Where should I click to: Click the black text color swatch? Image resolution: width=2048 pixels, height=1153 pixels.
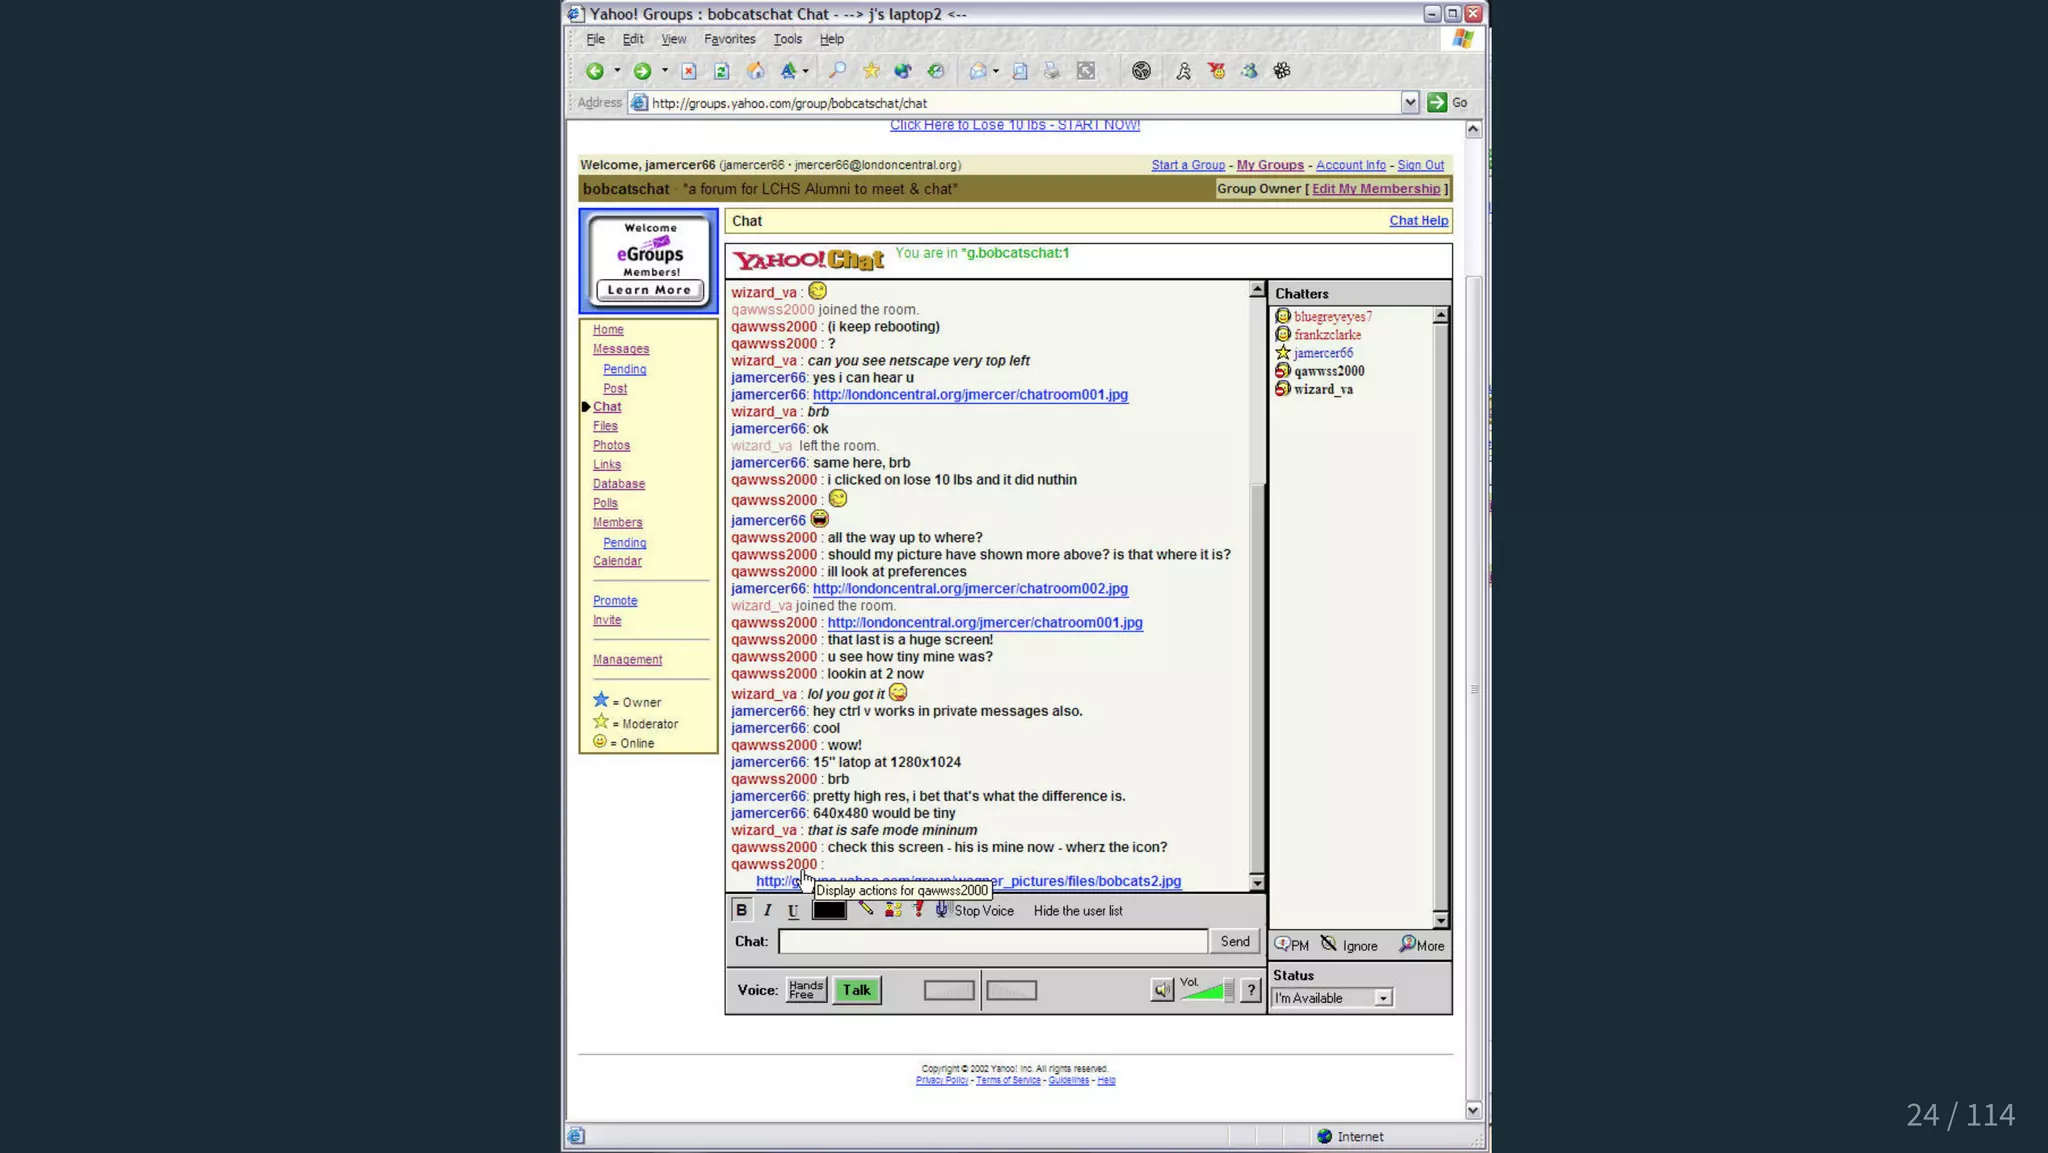click(828, 910)
